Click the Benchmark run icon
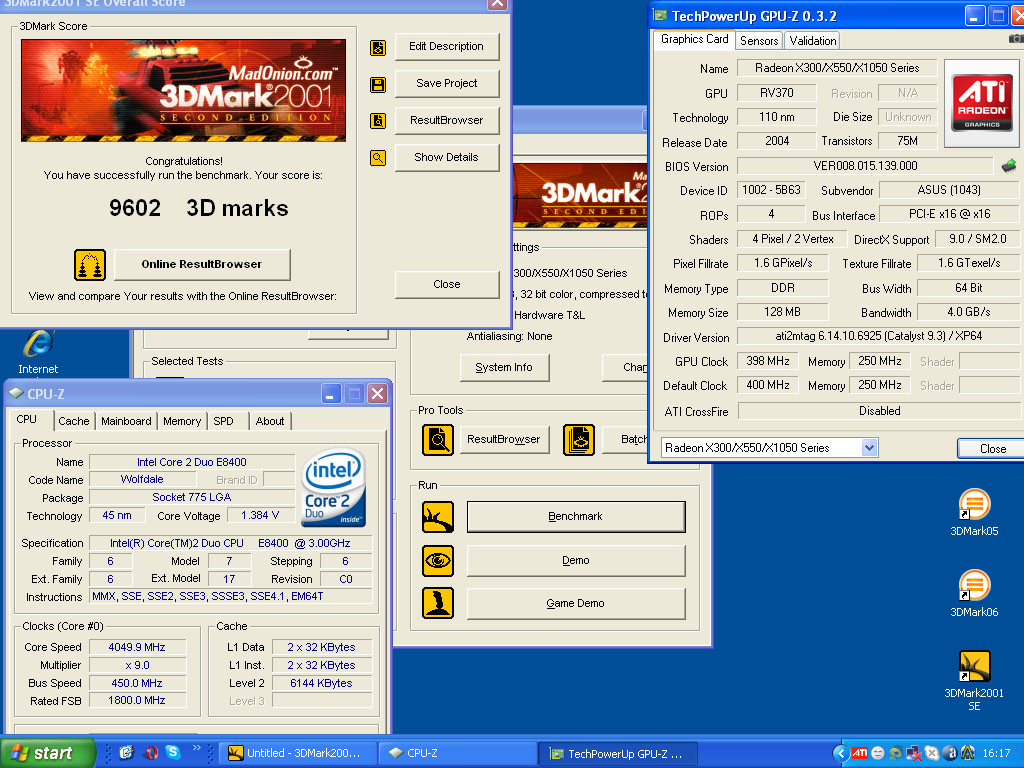The height and width of the screenshot is (768, 1024). pyautogui.click(x=438, y=517)
